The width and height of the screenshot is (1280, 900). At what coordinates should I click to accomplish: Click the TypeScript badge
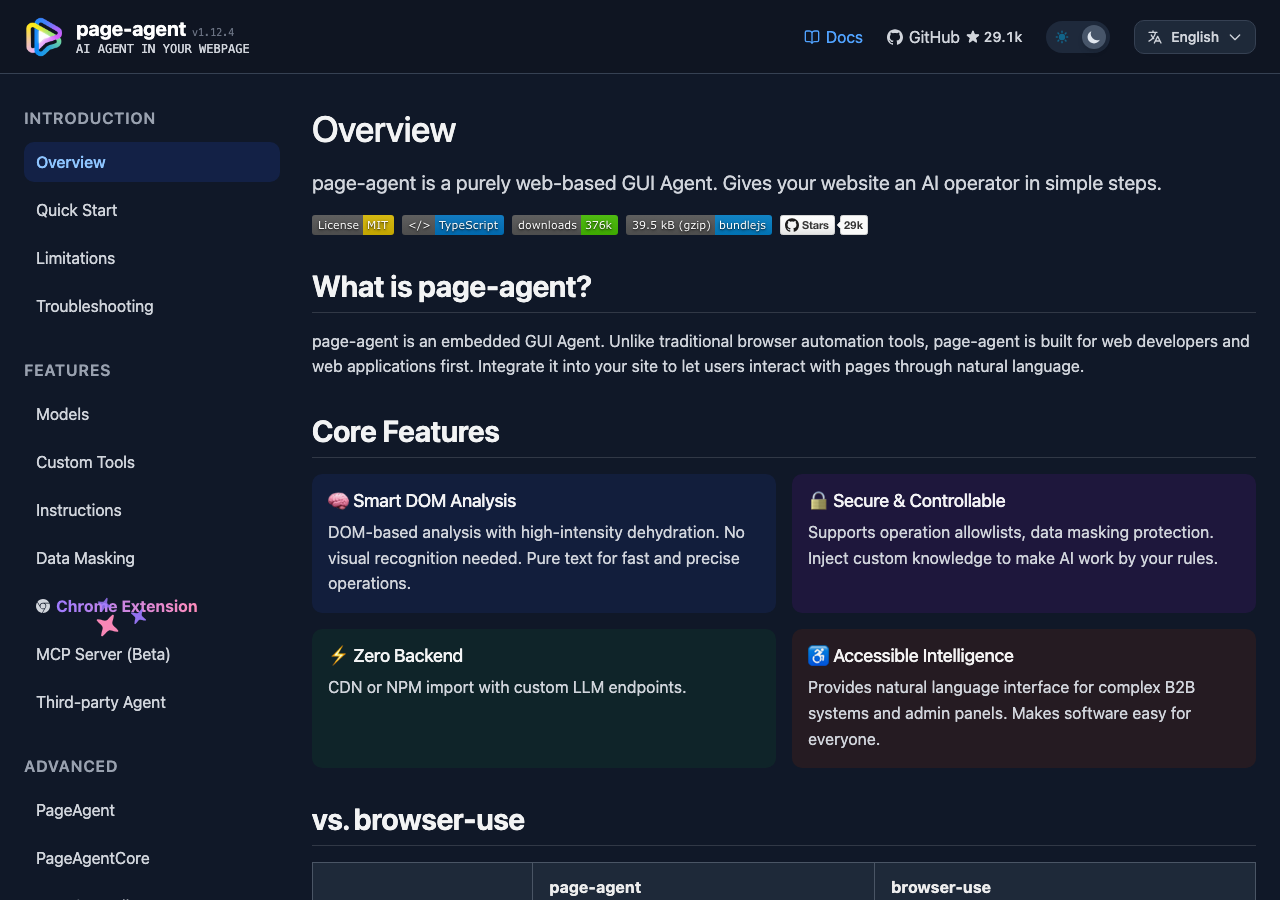click(453, 225)
